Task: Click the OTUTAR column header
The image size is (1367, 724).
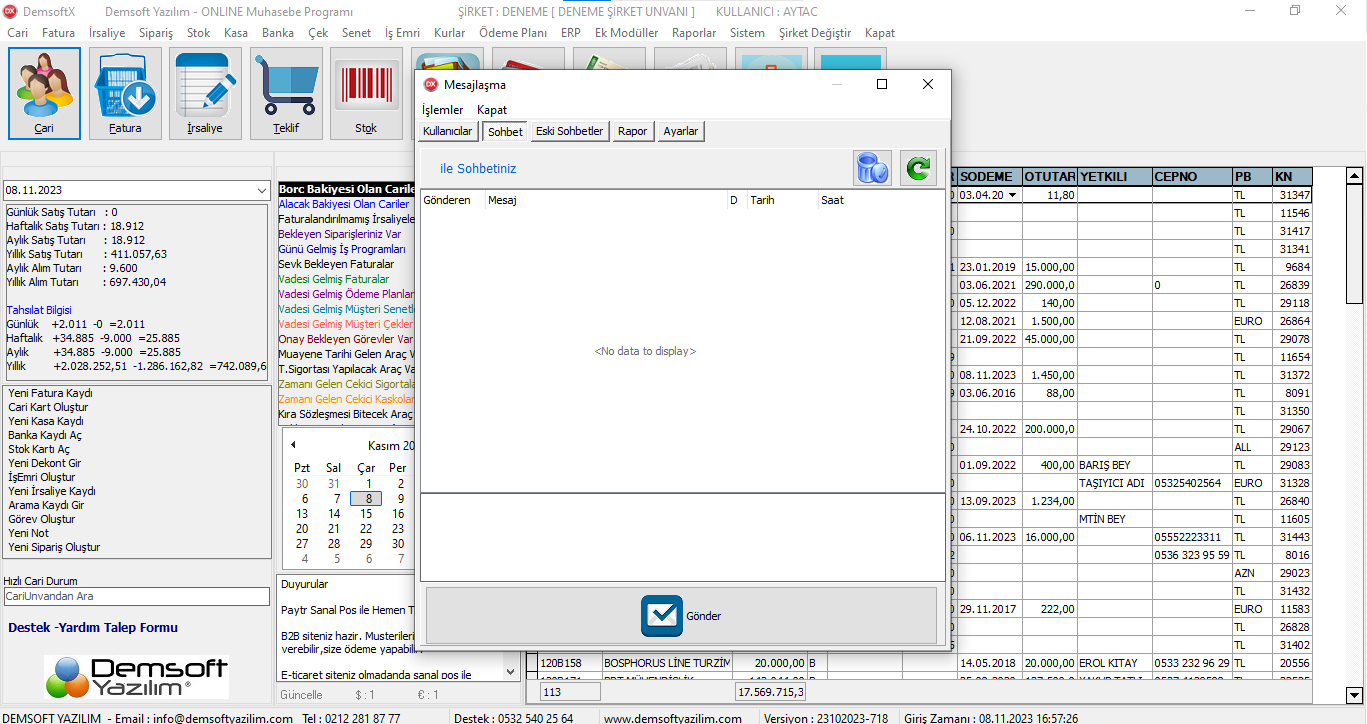Action: (1050, 177)
